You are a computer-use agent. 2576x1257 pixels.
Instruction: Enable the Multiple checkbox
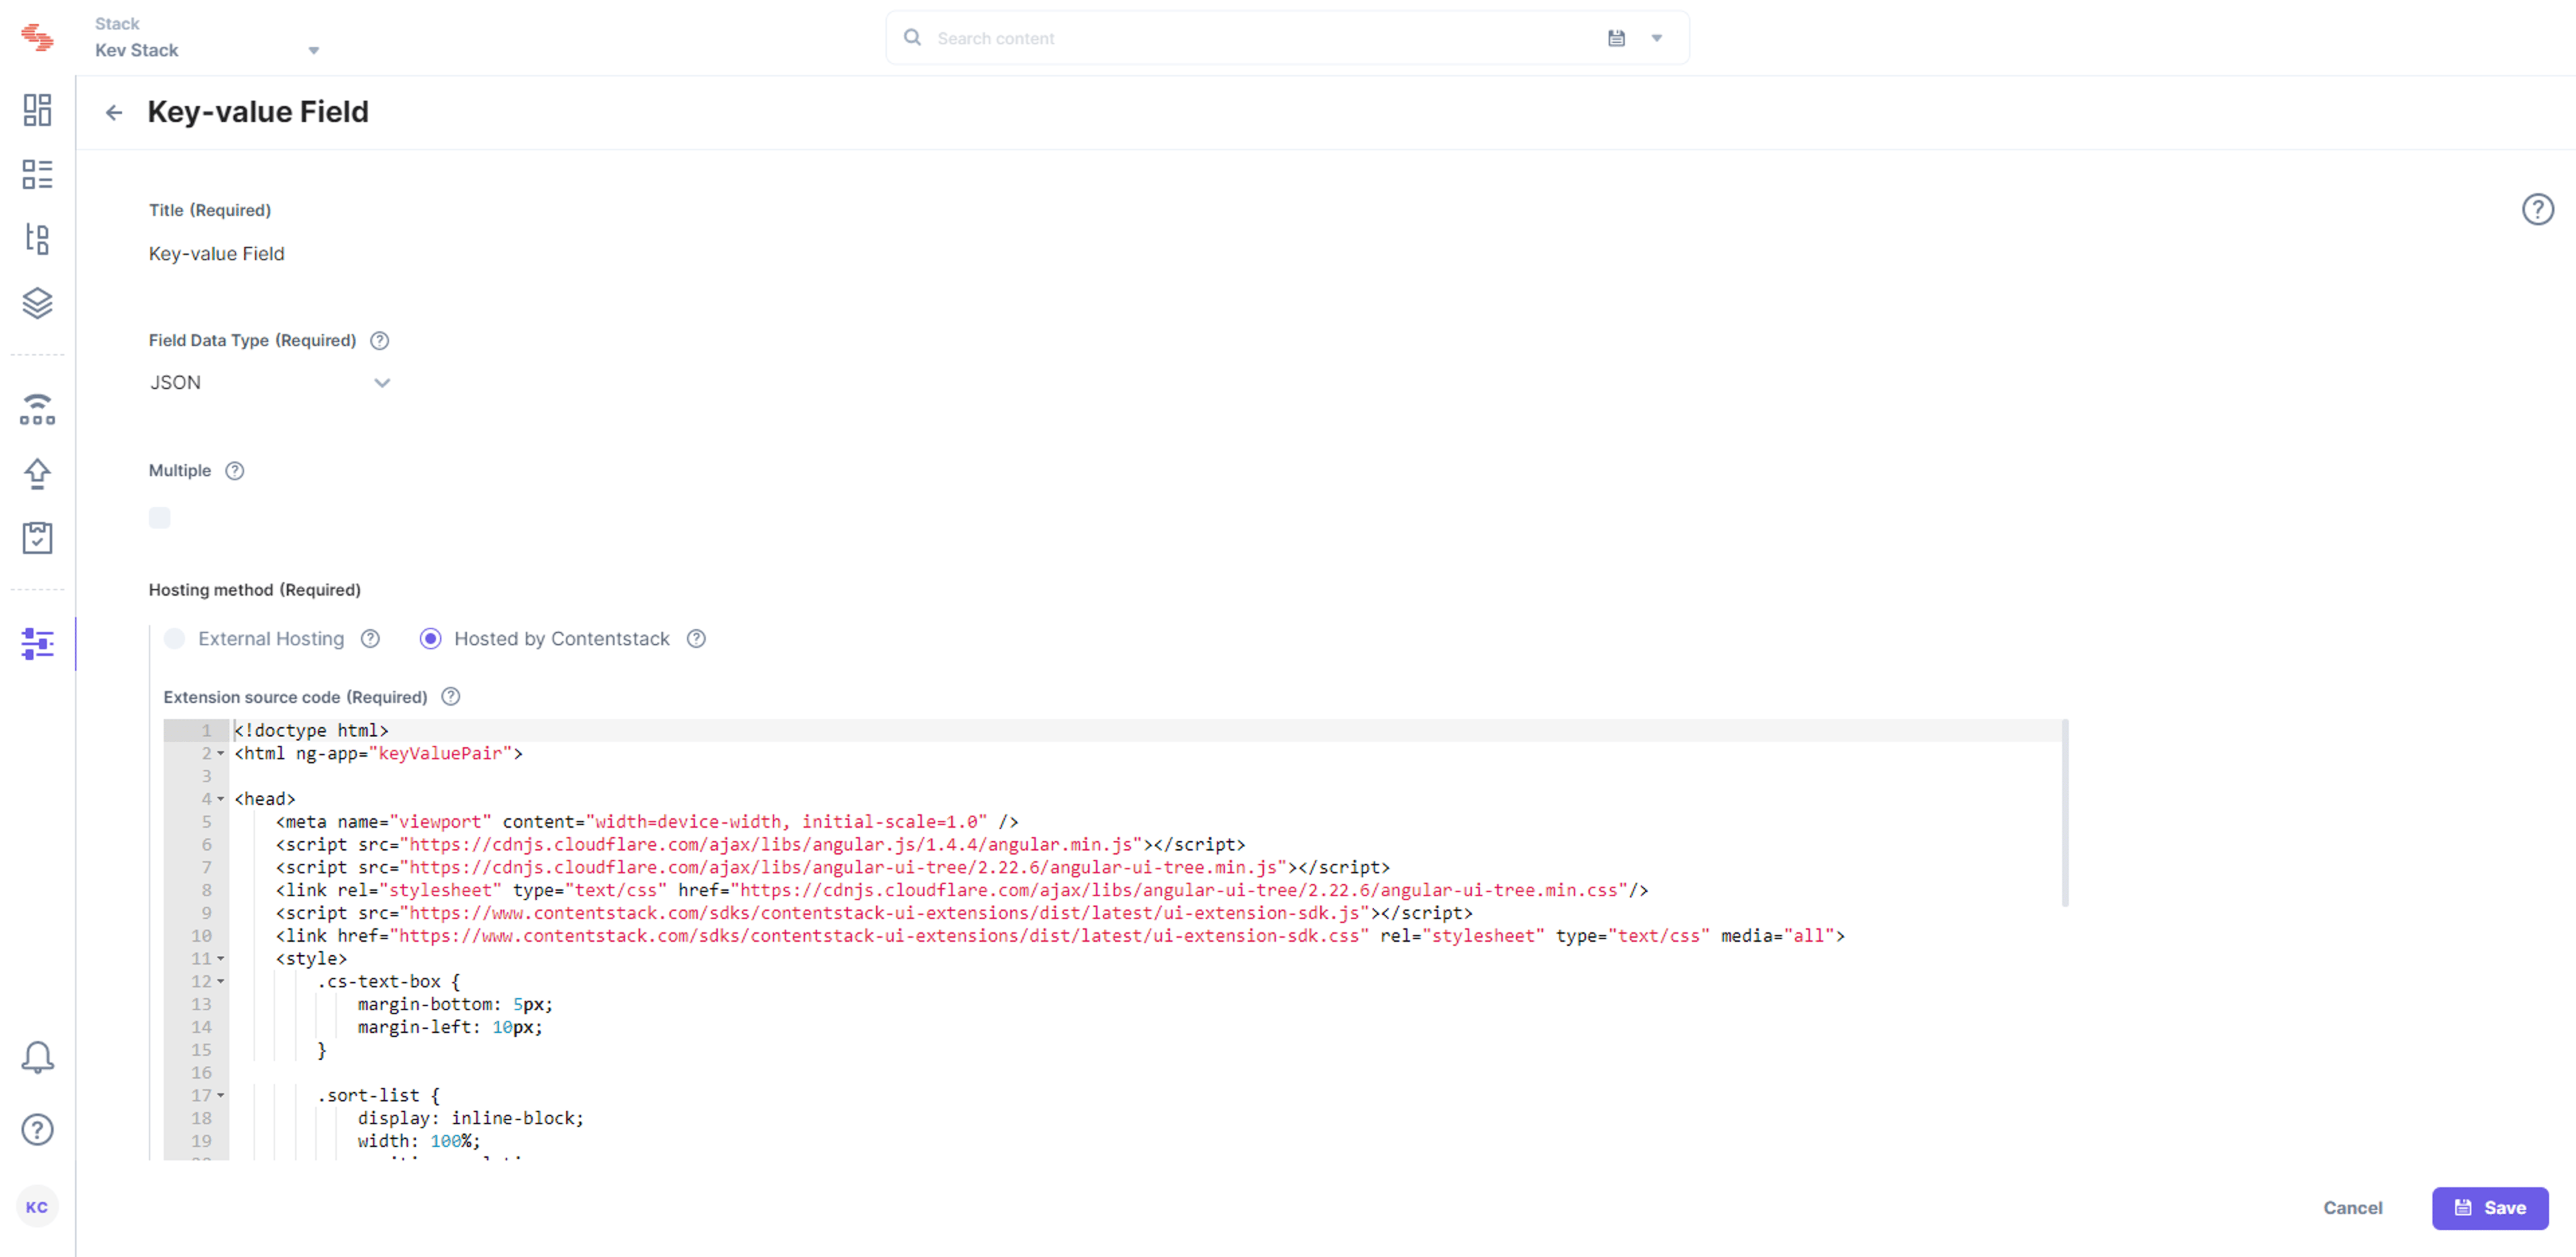(160, 517)
